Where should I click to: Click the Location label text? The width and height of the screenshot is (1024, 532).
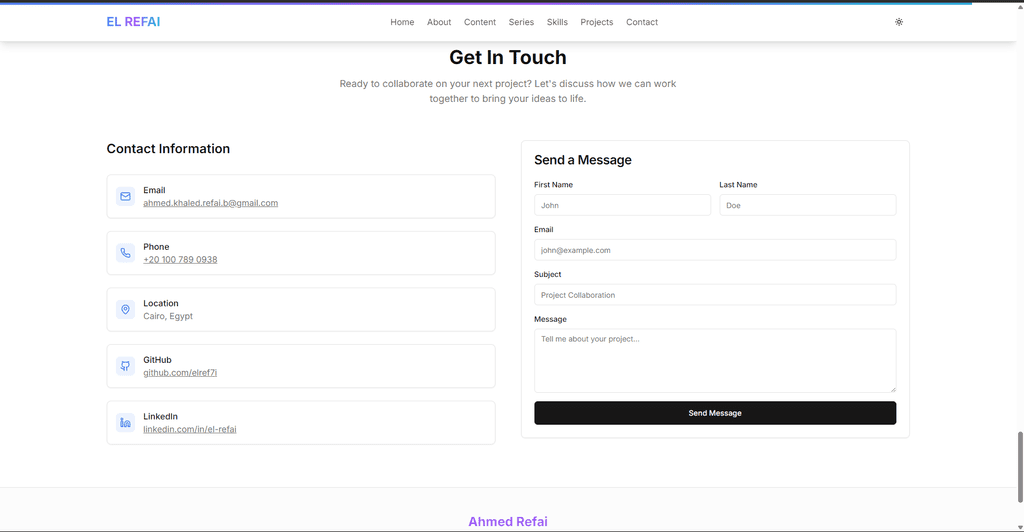pyautogui.click(x=161, y=304)
